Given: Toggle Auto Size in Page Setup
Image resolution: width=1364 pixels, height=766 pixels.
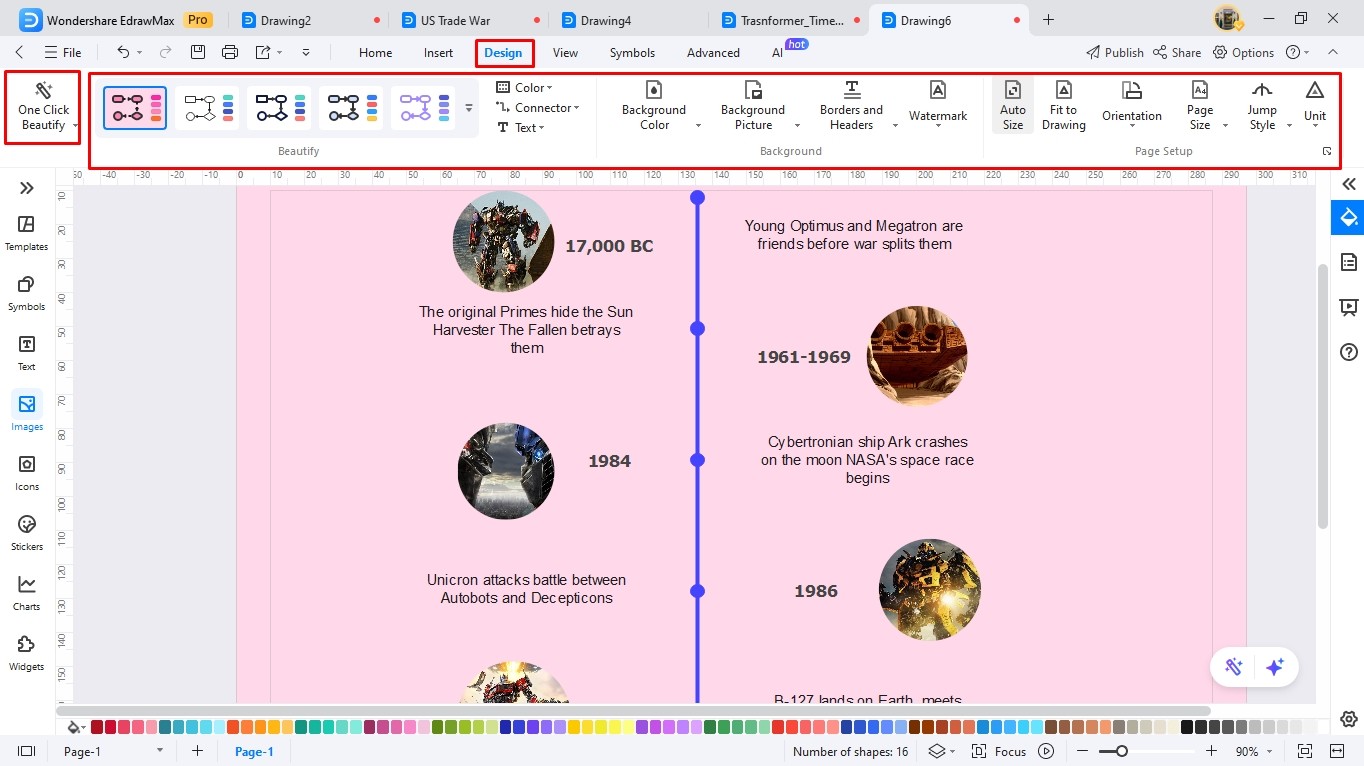Looking at the screenshot, I should coord(1013,104).
